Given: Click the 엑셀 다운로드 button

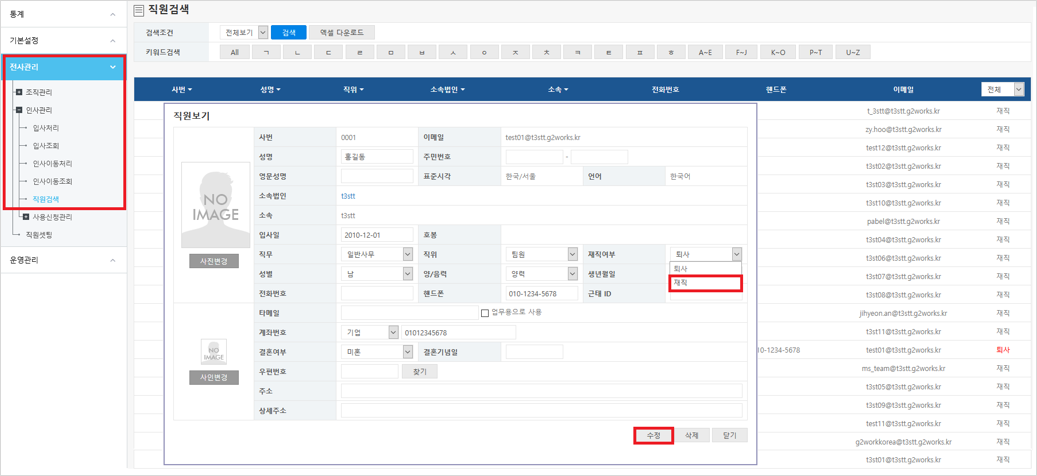Looking at the screenshot, I should coord(341,33).
